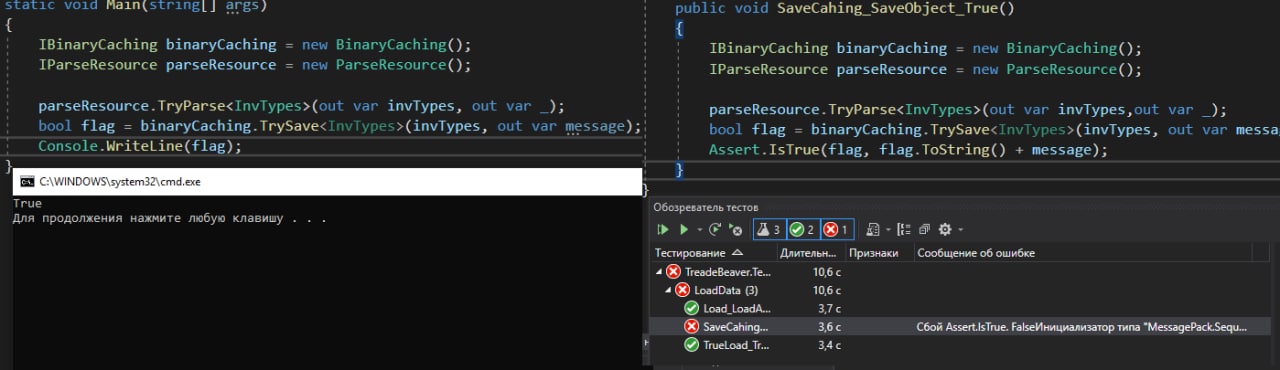Click the C:\WINDOWS\system32\cmd.exe title bar
This screenshot has height=370, width=1280.
326,182
